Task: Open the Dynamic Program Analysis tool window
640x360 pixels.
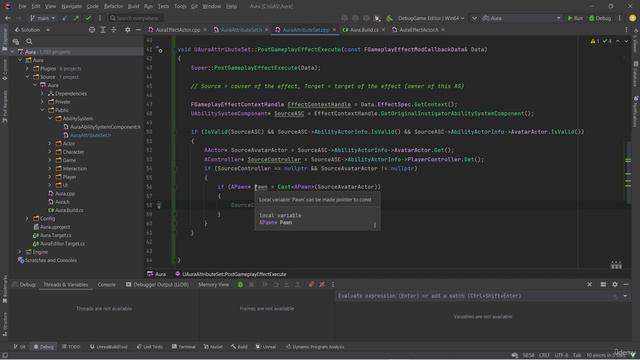Action: coord(315,347)
